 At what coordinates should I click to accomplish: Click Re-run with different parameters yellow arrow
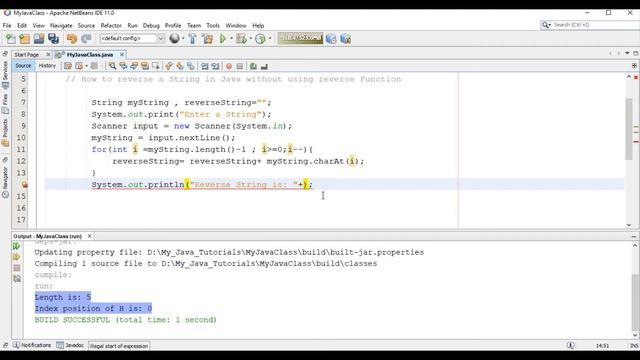[x=17, y=257]
